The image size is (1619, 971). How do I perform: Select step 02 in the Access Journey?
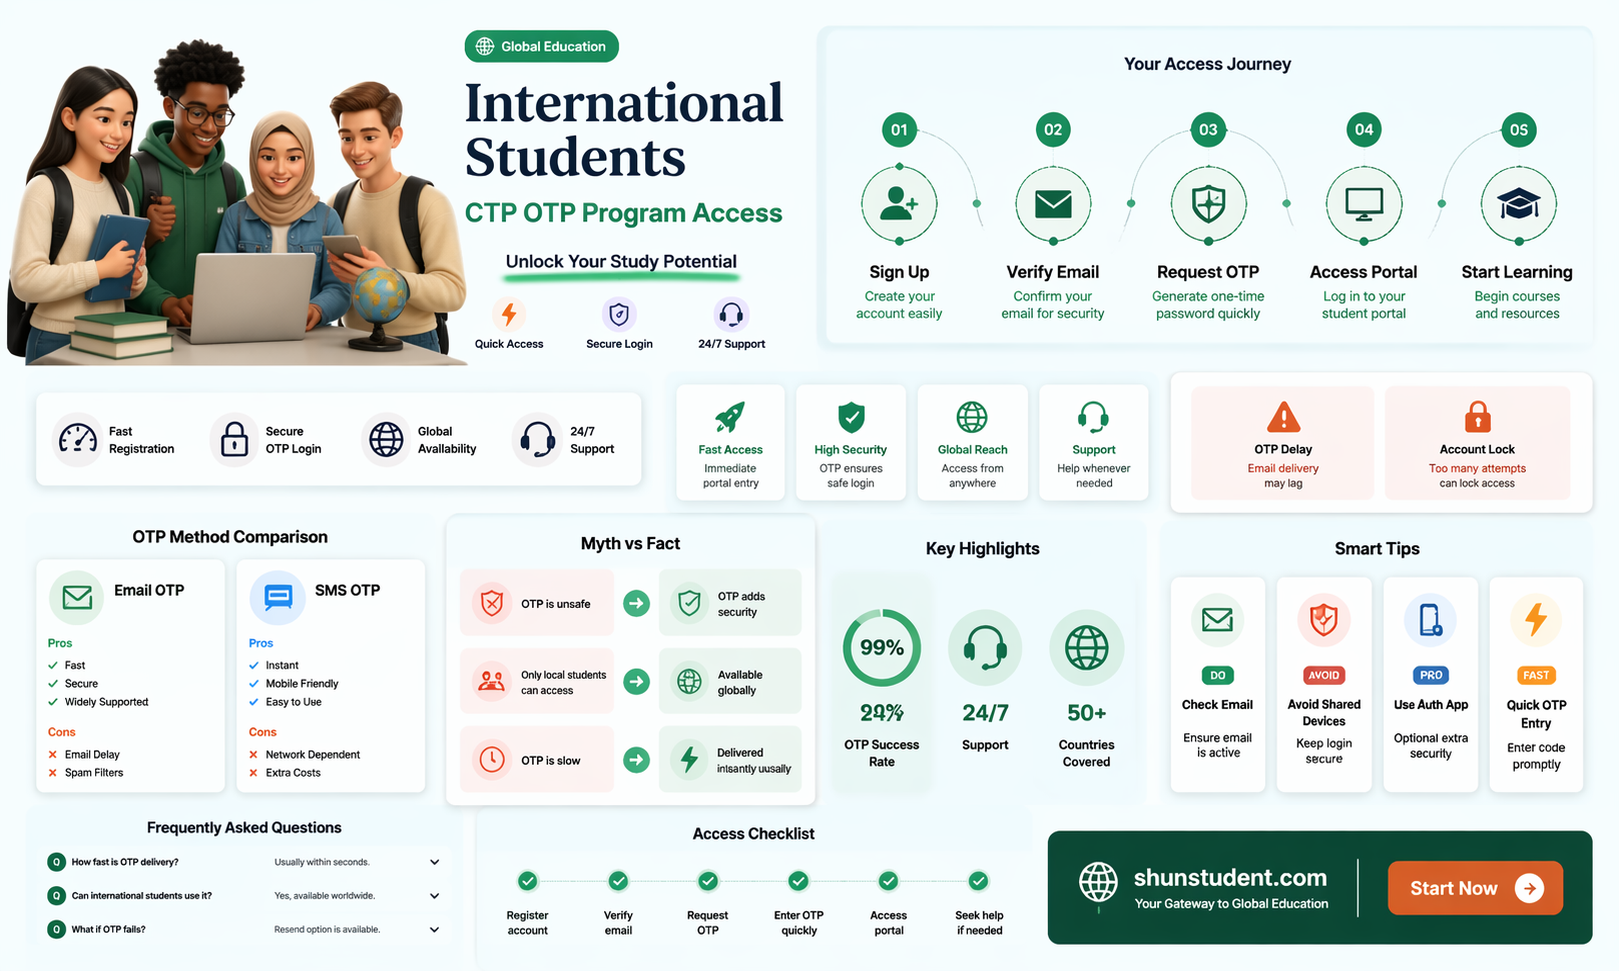coord(1053,130)
